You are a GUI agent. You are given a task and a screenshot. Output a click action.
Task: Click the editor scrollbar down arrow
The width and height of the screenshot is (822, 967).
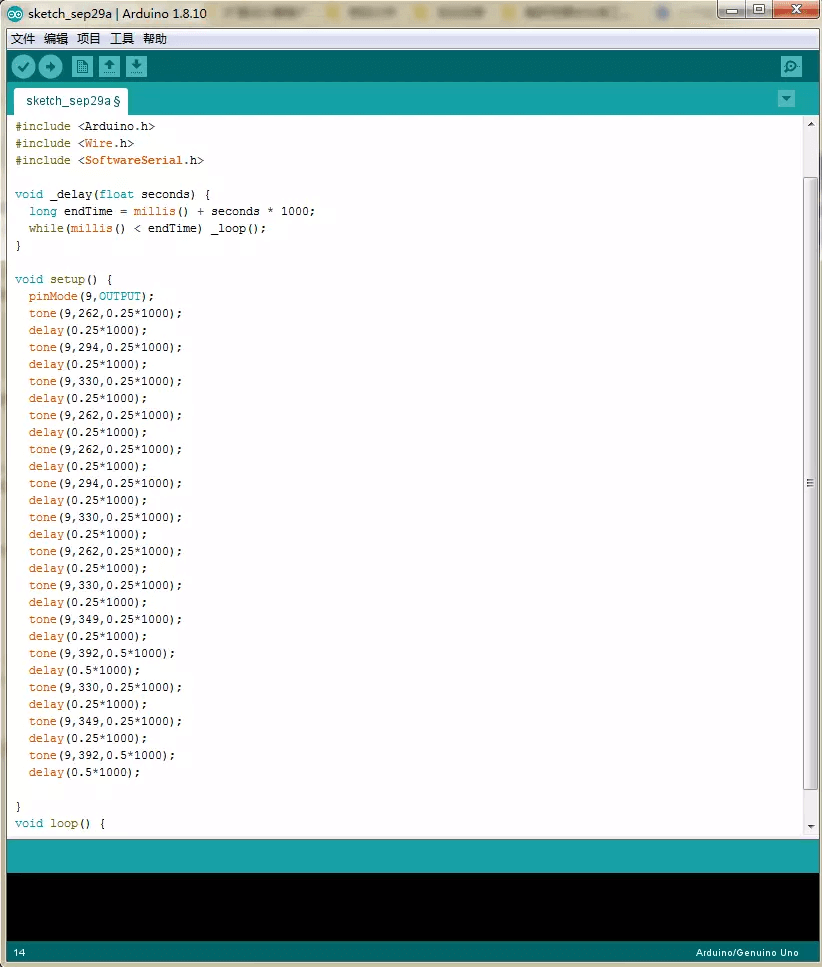(x=811, y=826)
